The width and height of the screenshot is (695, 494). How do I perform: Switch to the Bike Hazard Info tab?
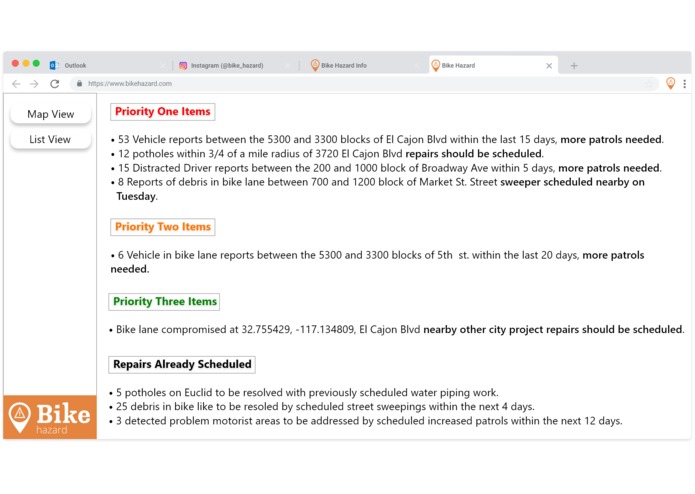(363, 66)
